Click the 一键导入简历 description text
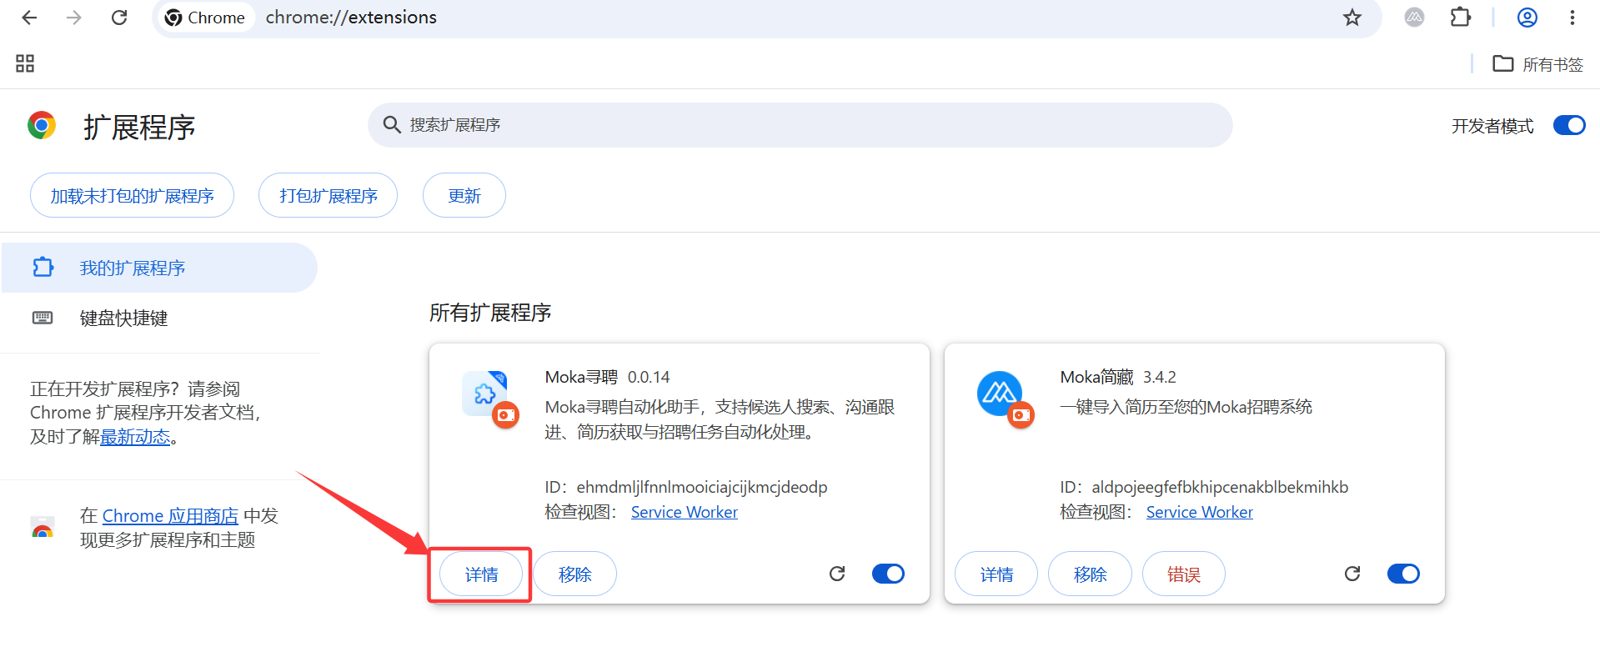The image size is (1600, 662). [x=1186, y=407]
